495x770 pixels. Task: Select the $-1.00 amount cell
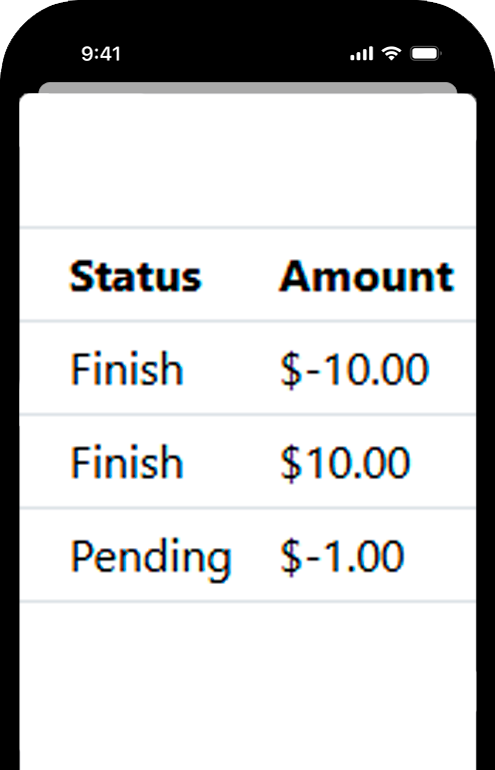(x=342, y=556)
